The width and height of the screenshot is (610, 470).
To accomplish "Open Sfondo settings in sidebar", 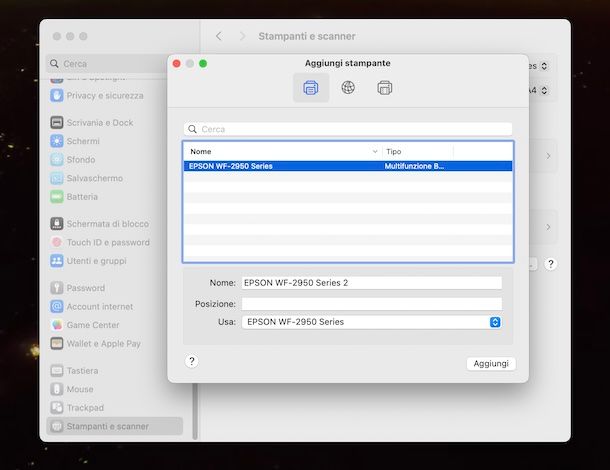I will [73, 160].
